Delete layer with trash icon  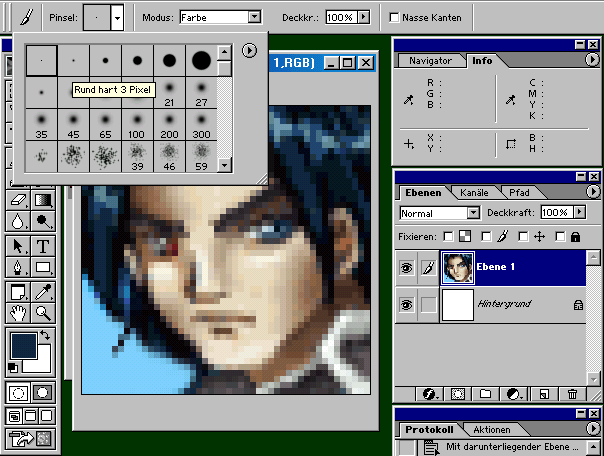(x=572, y=394)
